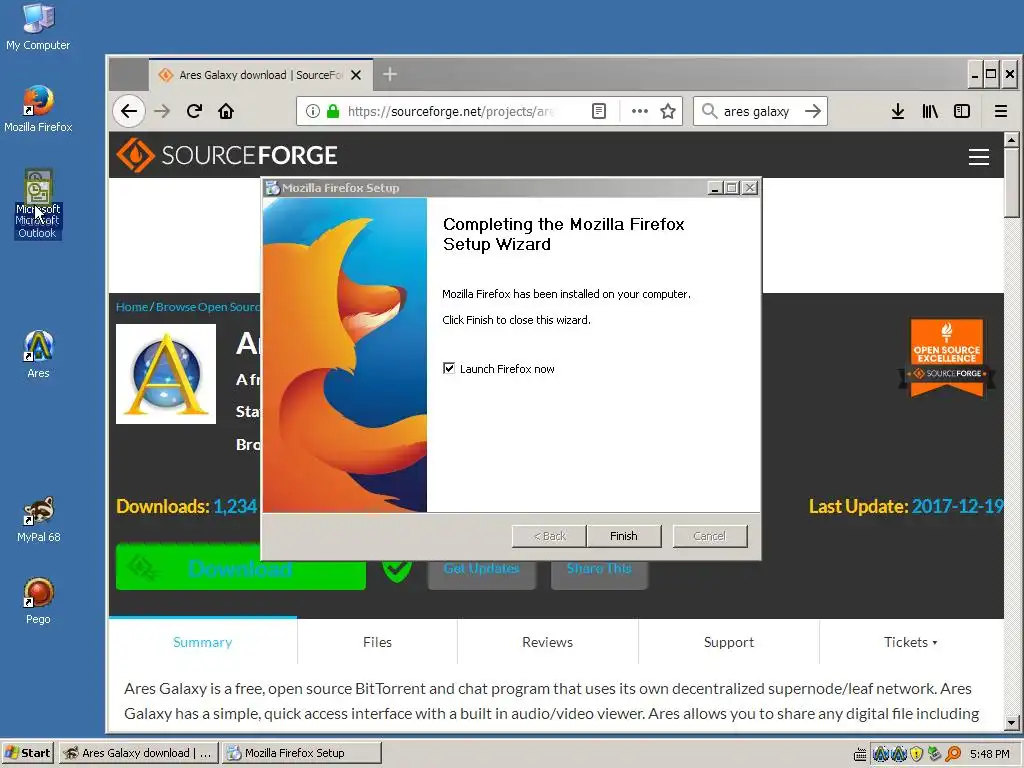Show site information icon in address bar
Image resolution: width=1024 pixels, height=768 pixels.
[313, 111]
